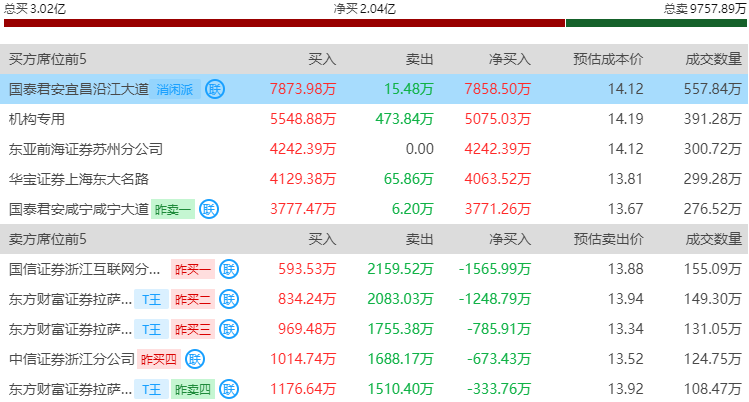This screenshot has width=749, height=402.
Task: Click the 7873.98万 buy value
Action: [x=303, y=89]
